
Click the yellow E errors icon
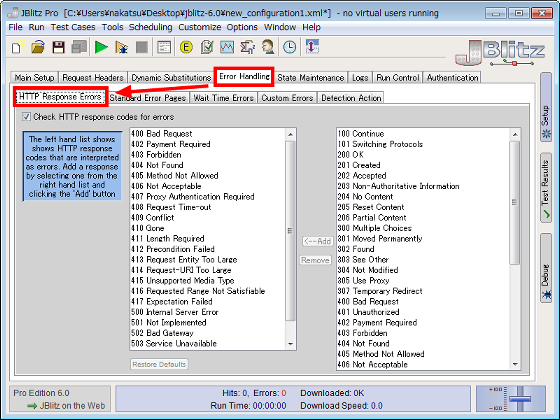pos(186,47)
